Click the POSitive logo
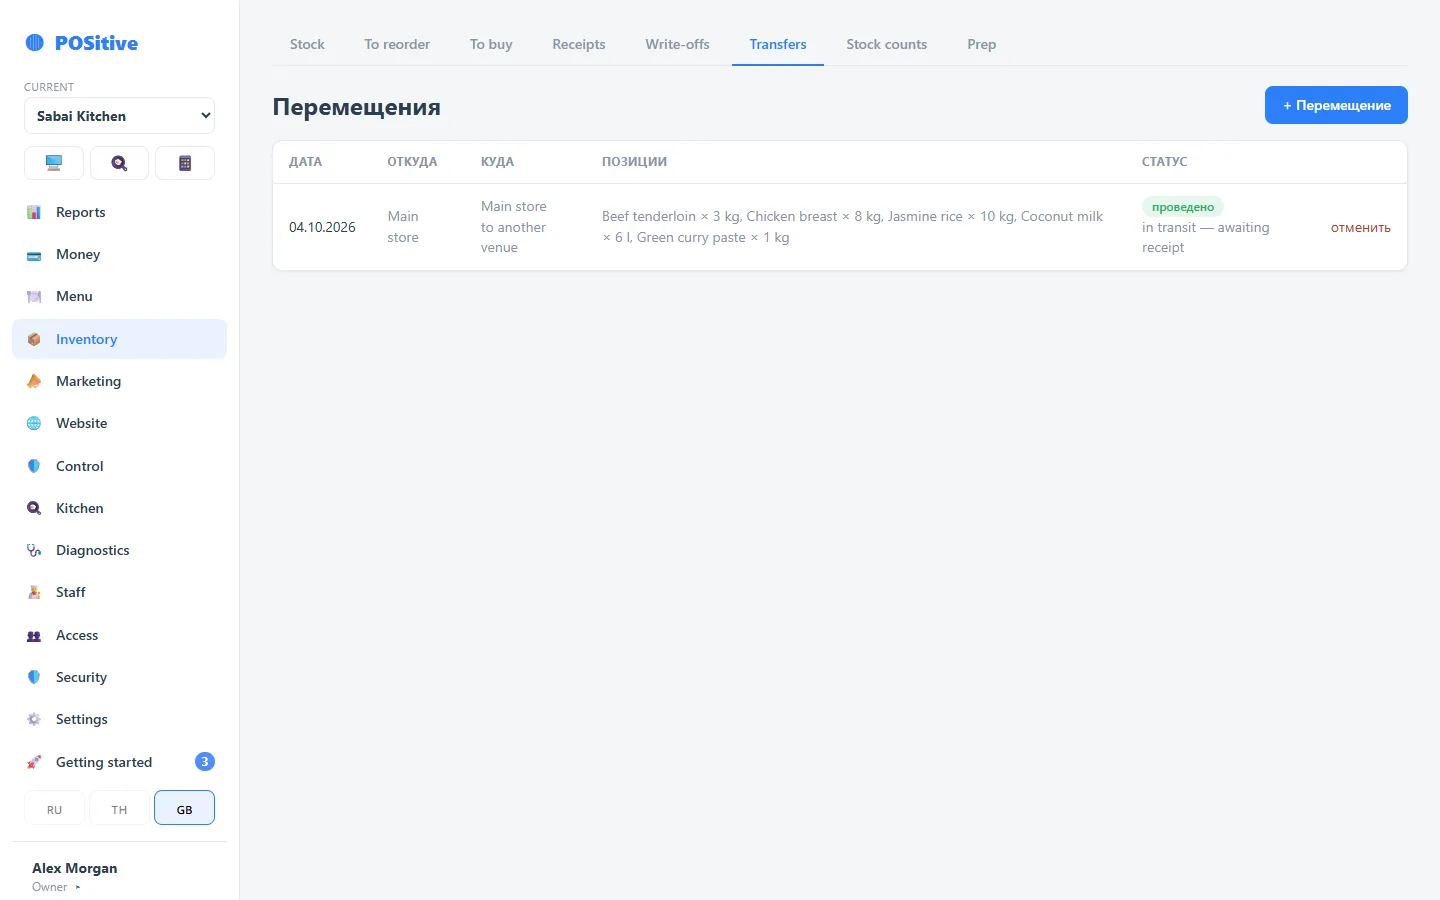The image size is (1440, 900). pyautogui.click(x=82, y=43)
